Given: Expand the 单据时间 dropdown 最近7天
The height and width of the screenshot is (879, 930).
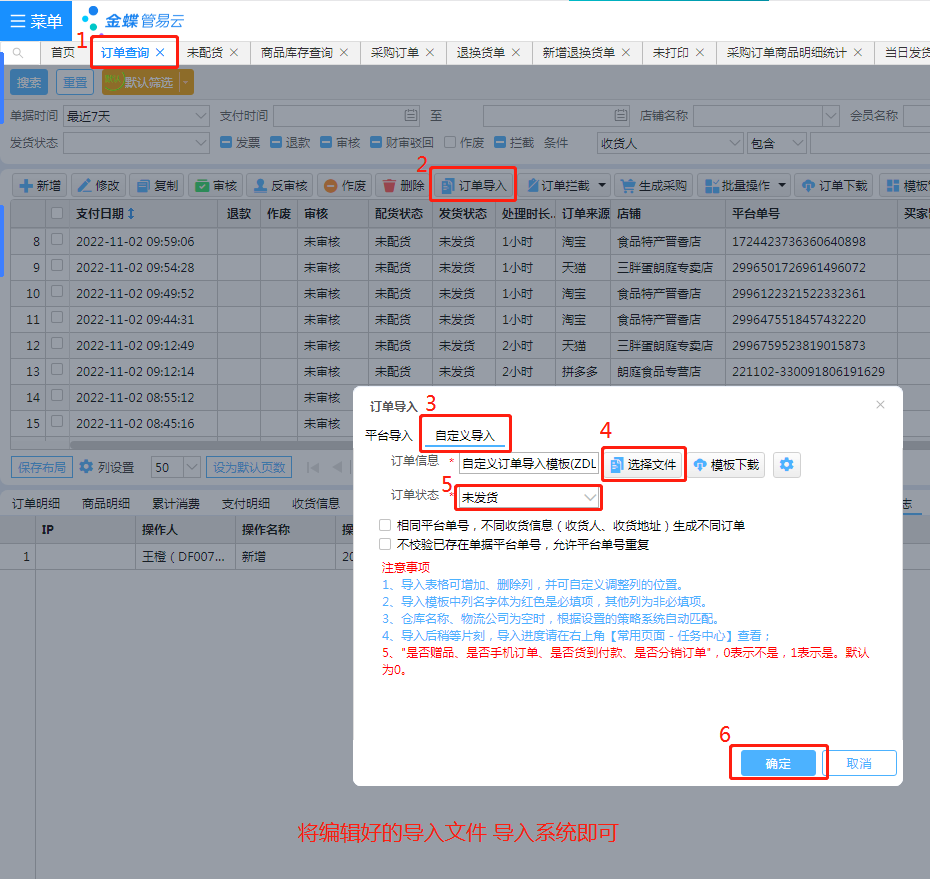Looking at the screenshot, I should pos(135,116).
